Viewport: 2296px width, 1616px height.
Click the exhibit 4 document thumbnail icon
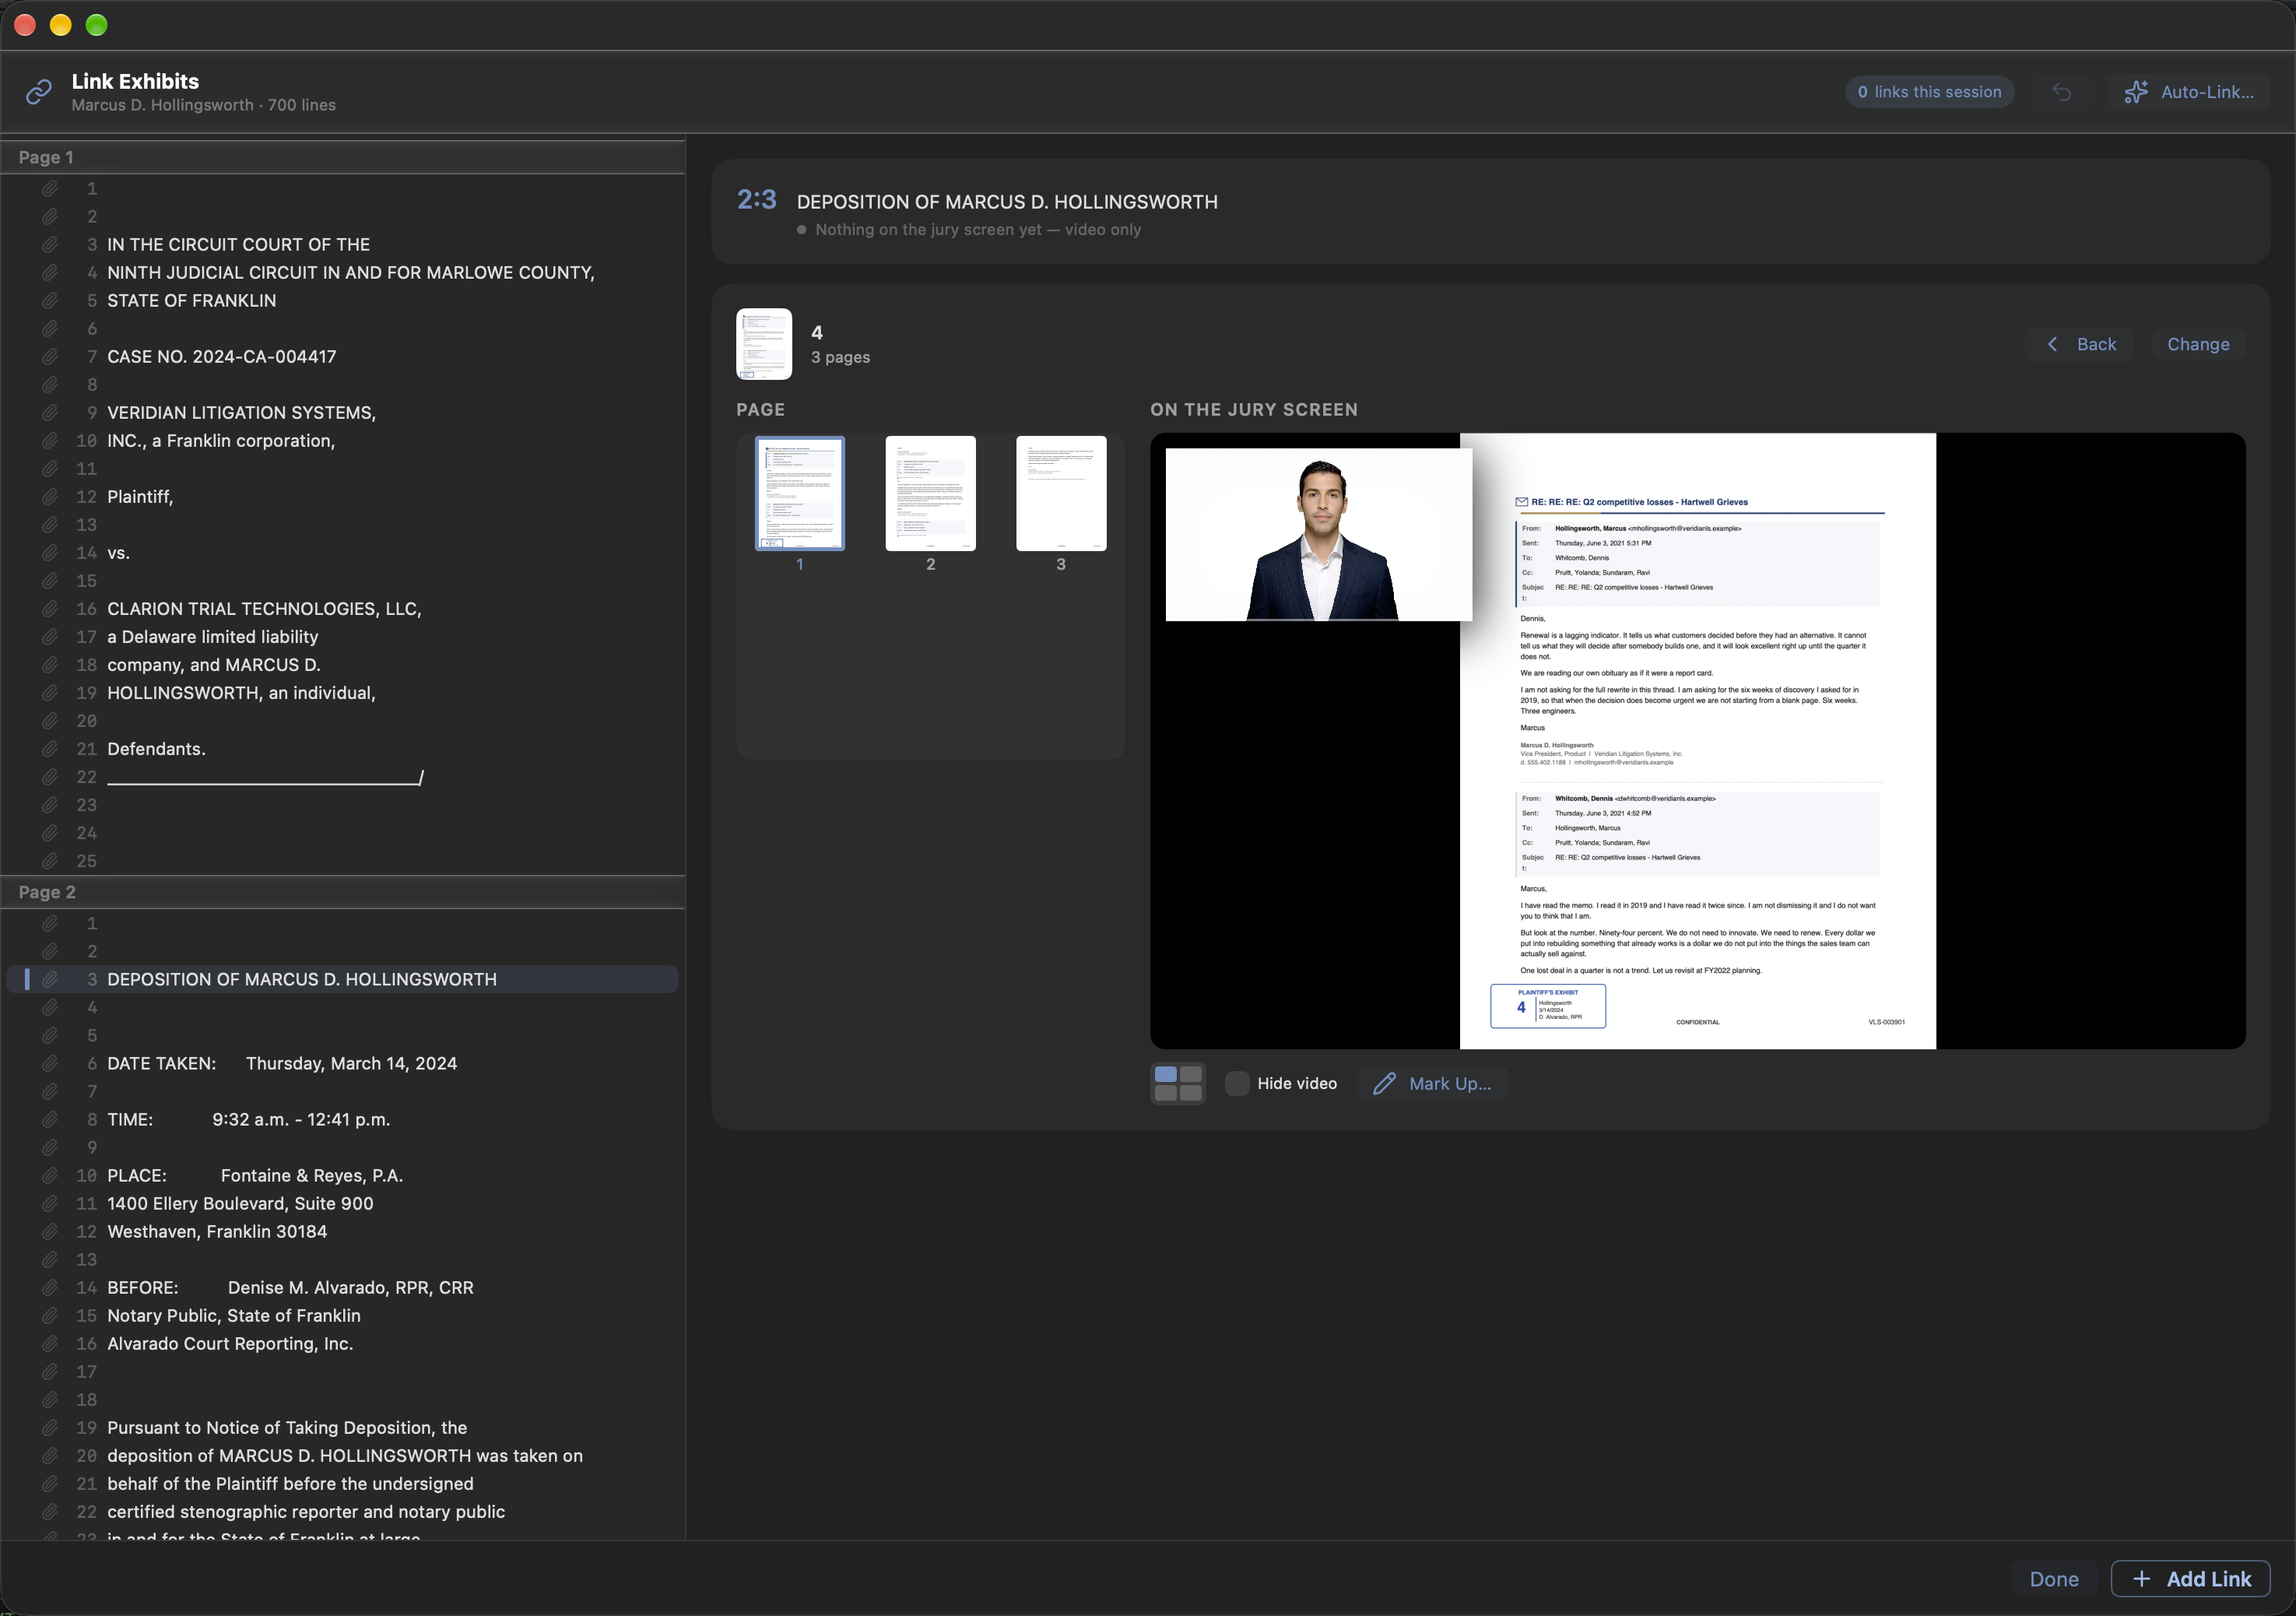point(764,344)
